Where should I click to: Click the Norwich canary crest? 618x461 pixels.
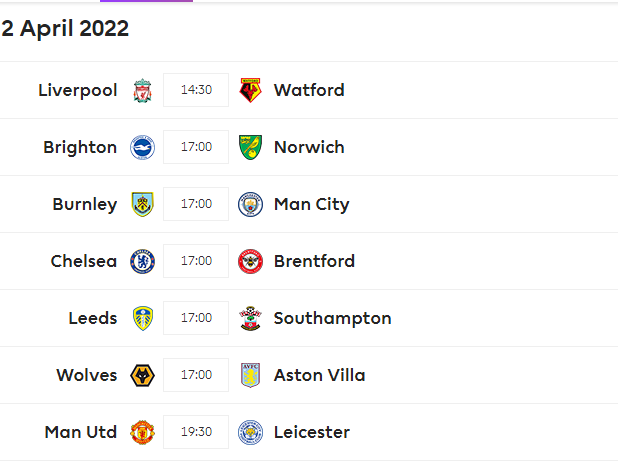250,147
